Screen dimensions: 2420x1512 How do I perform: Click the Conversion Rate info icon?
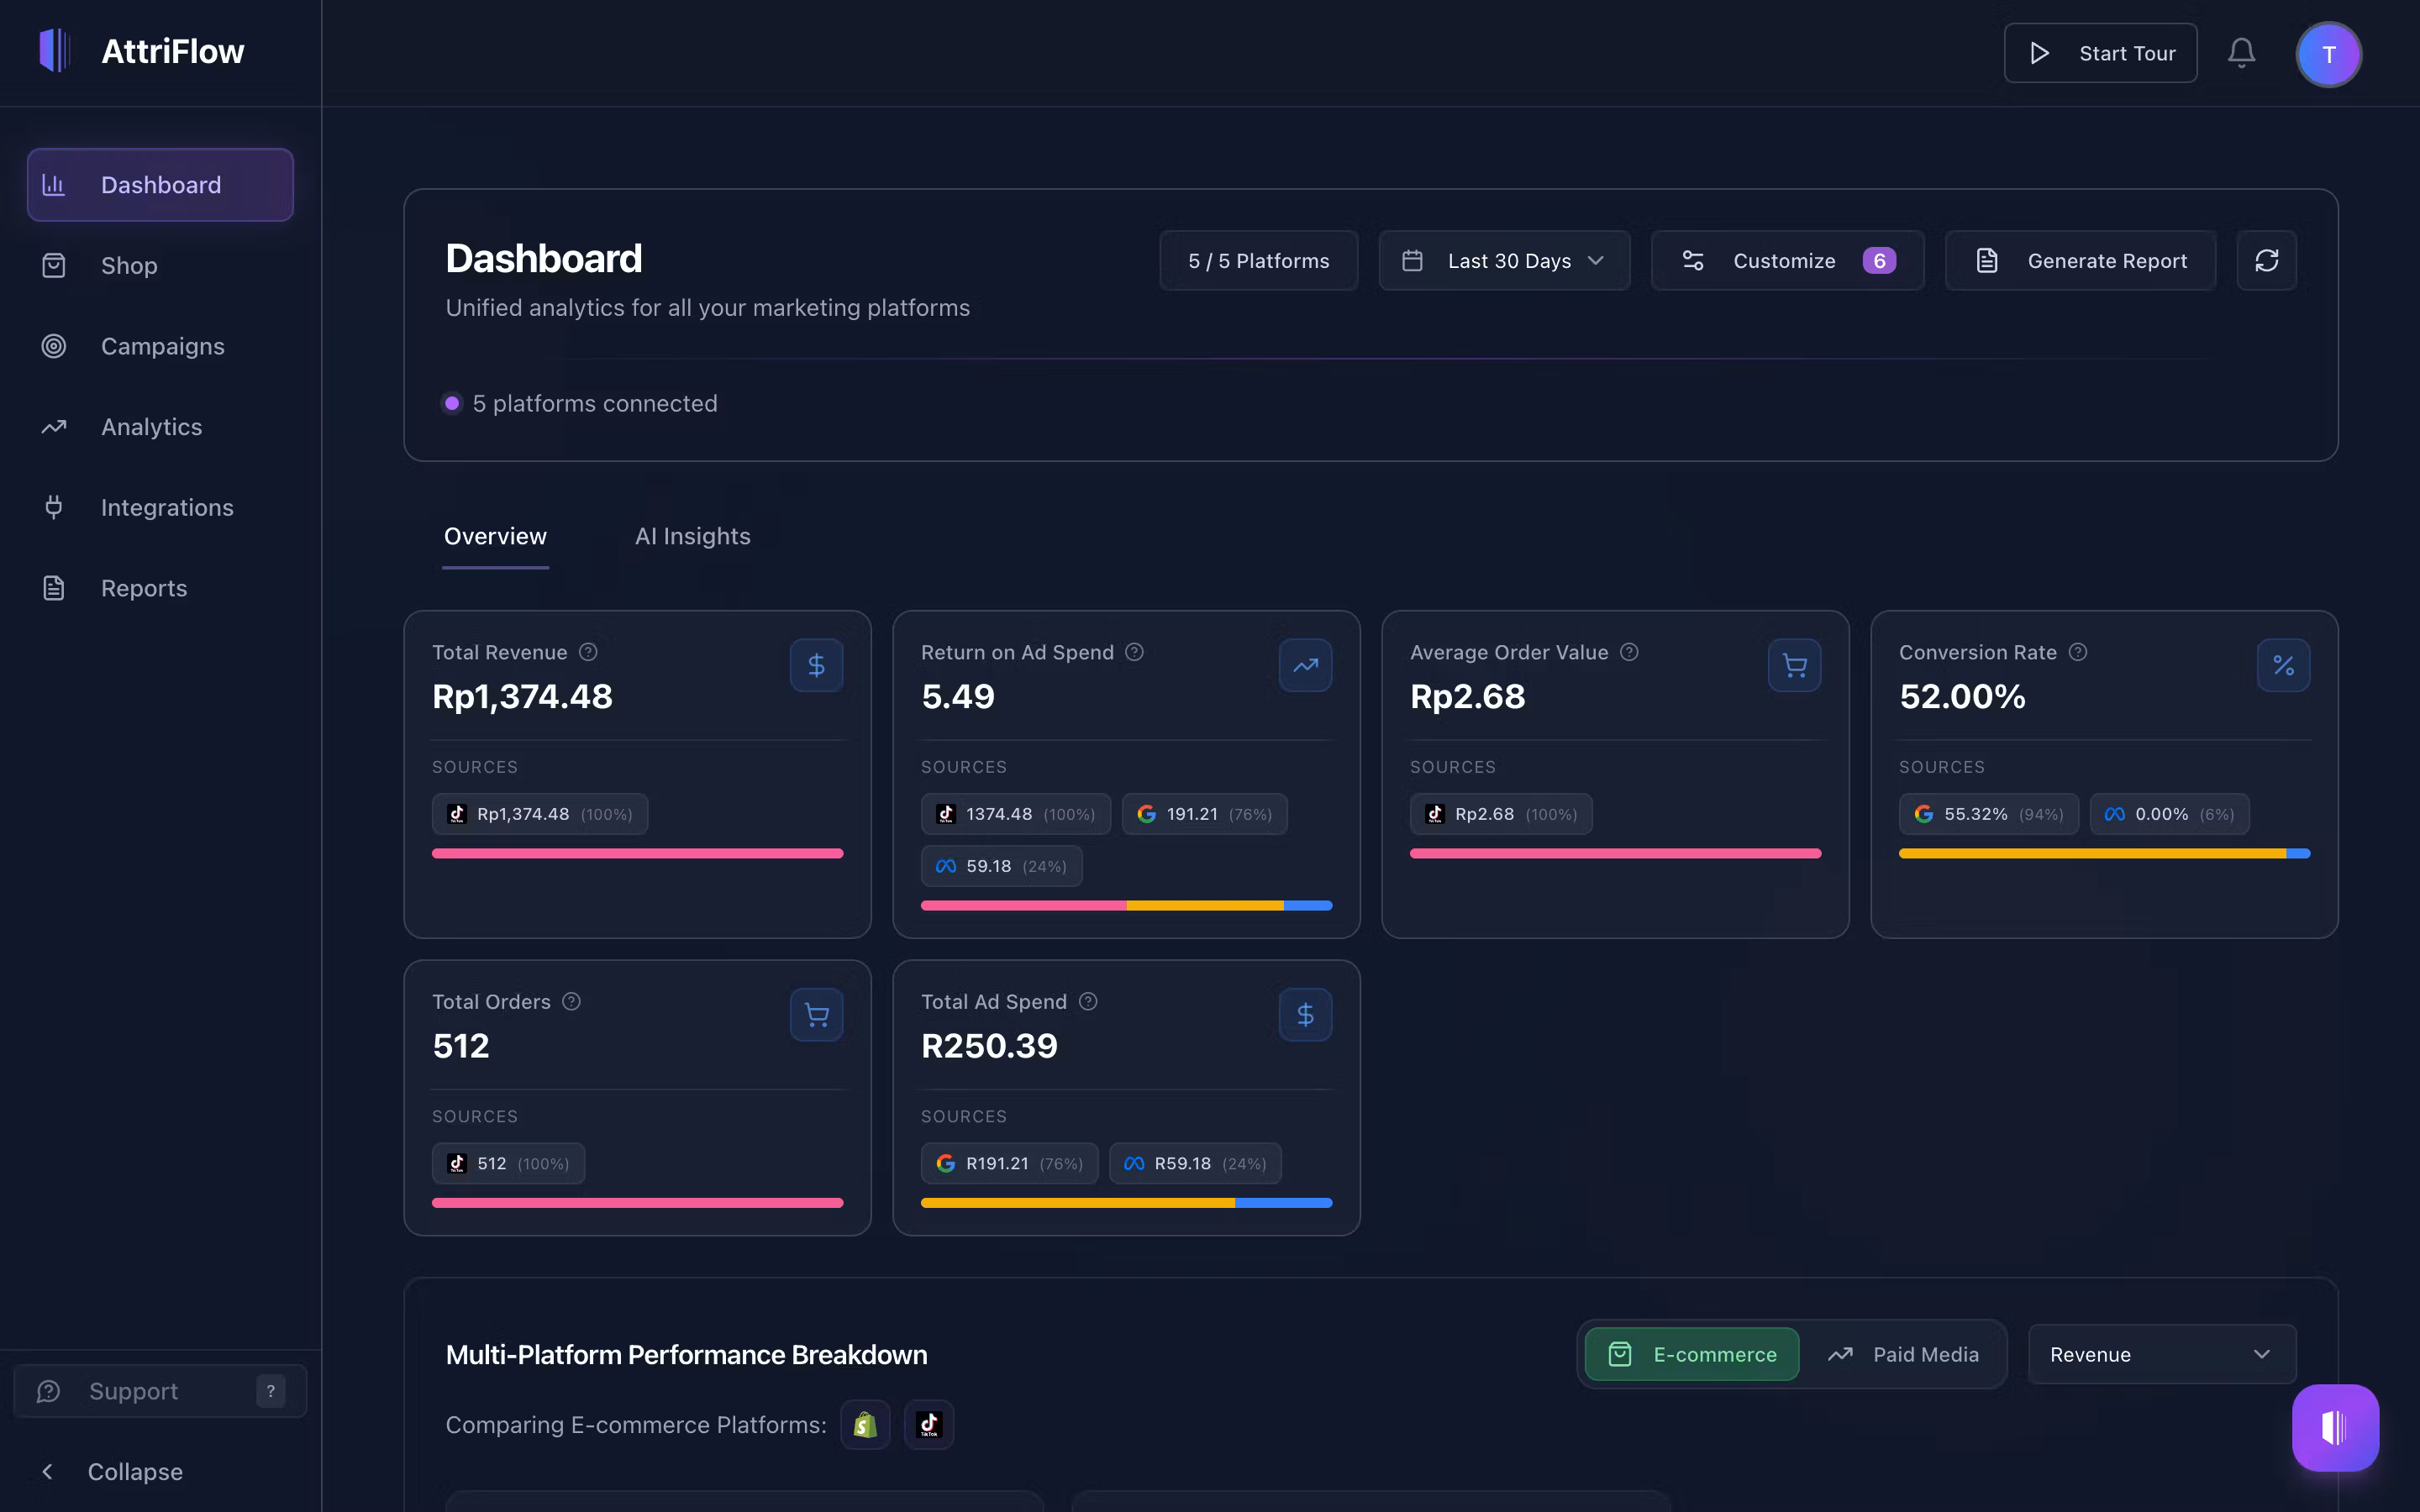[2078, 652]
